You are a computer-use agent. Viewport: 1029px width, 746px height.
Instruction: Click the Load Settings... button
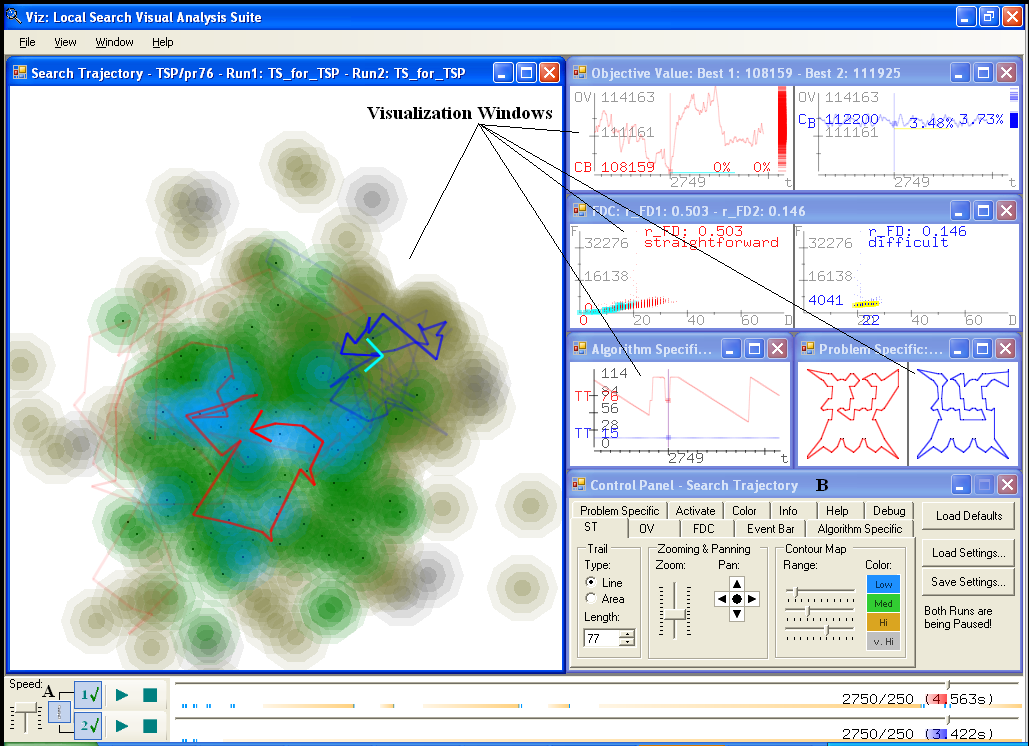pyautogui.click(x=969, y=552)
